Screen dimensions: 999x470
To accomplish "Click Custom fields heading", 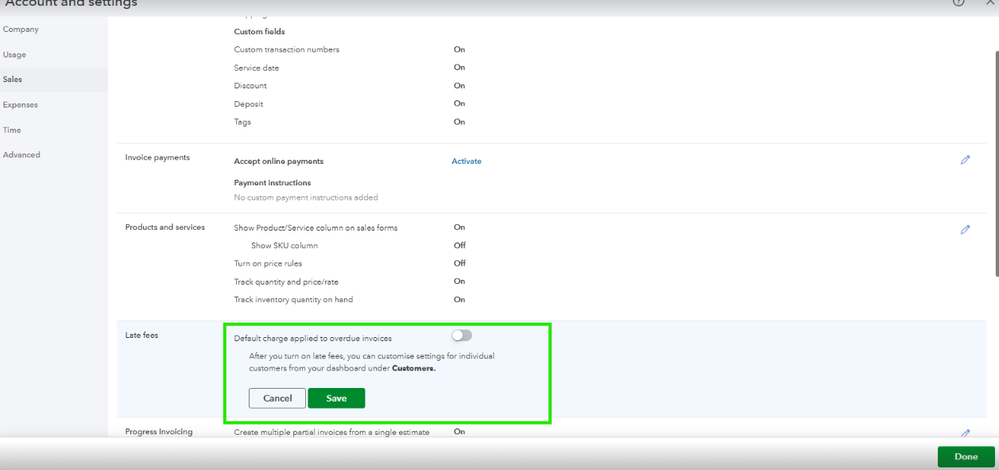I will 259,31.
